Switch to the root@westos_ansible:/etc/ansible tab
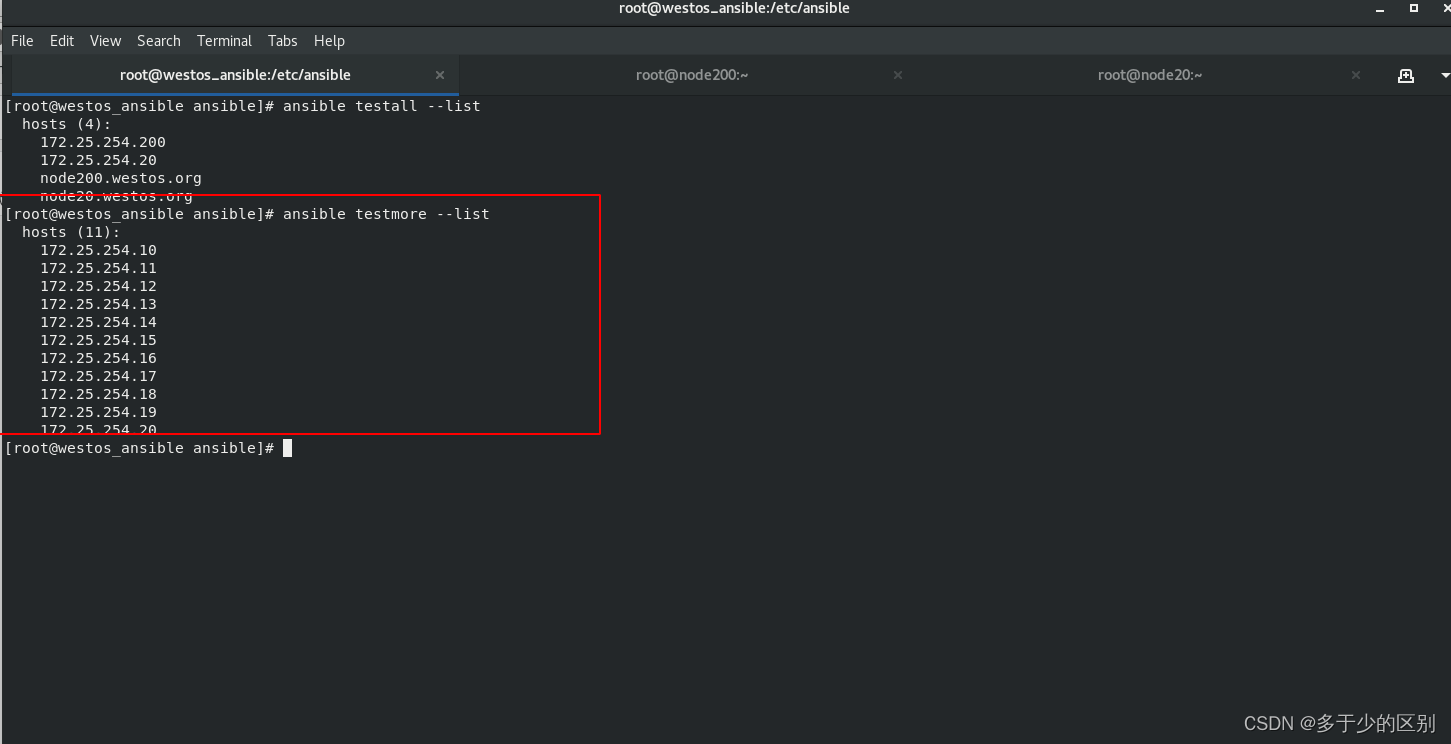This screenshot has width=1451, height=744. pyautogui.click(x=235, y=75)
